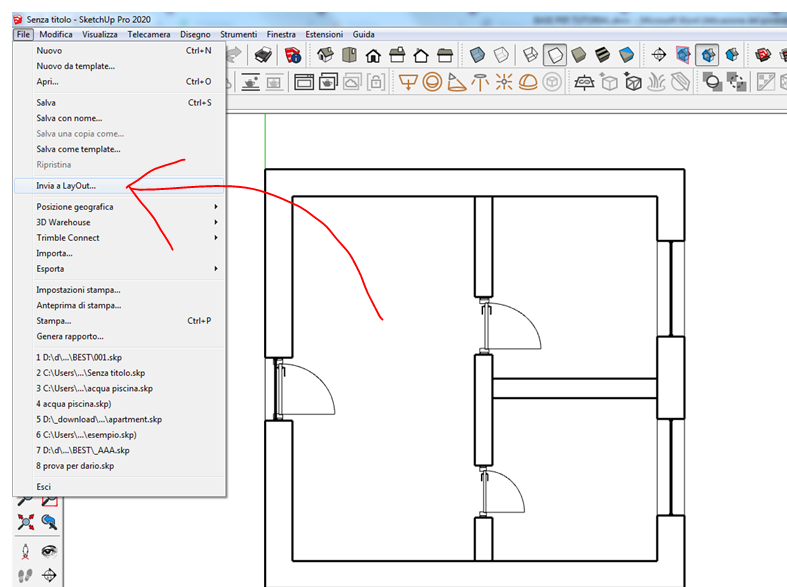The image size is (787, 587).
Task: Click Esci to quit SketchUp
Action: [43, 486]
